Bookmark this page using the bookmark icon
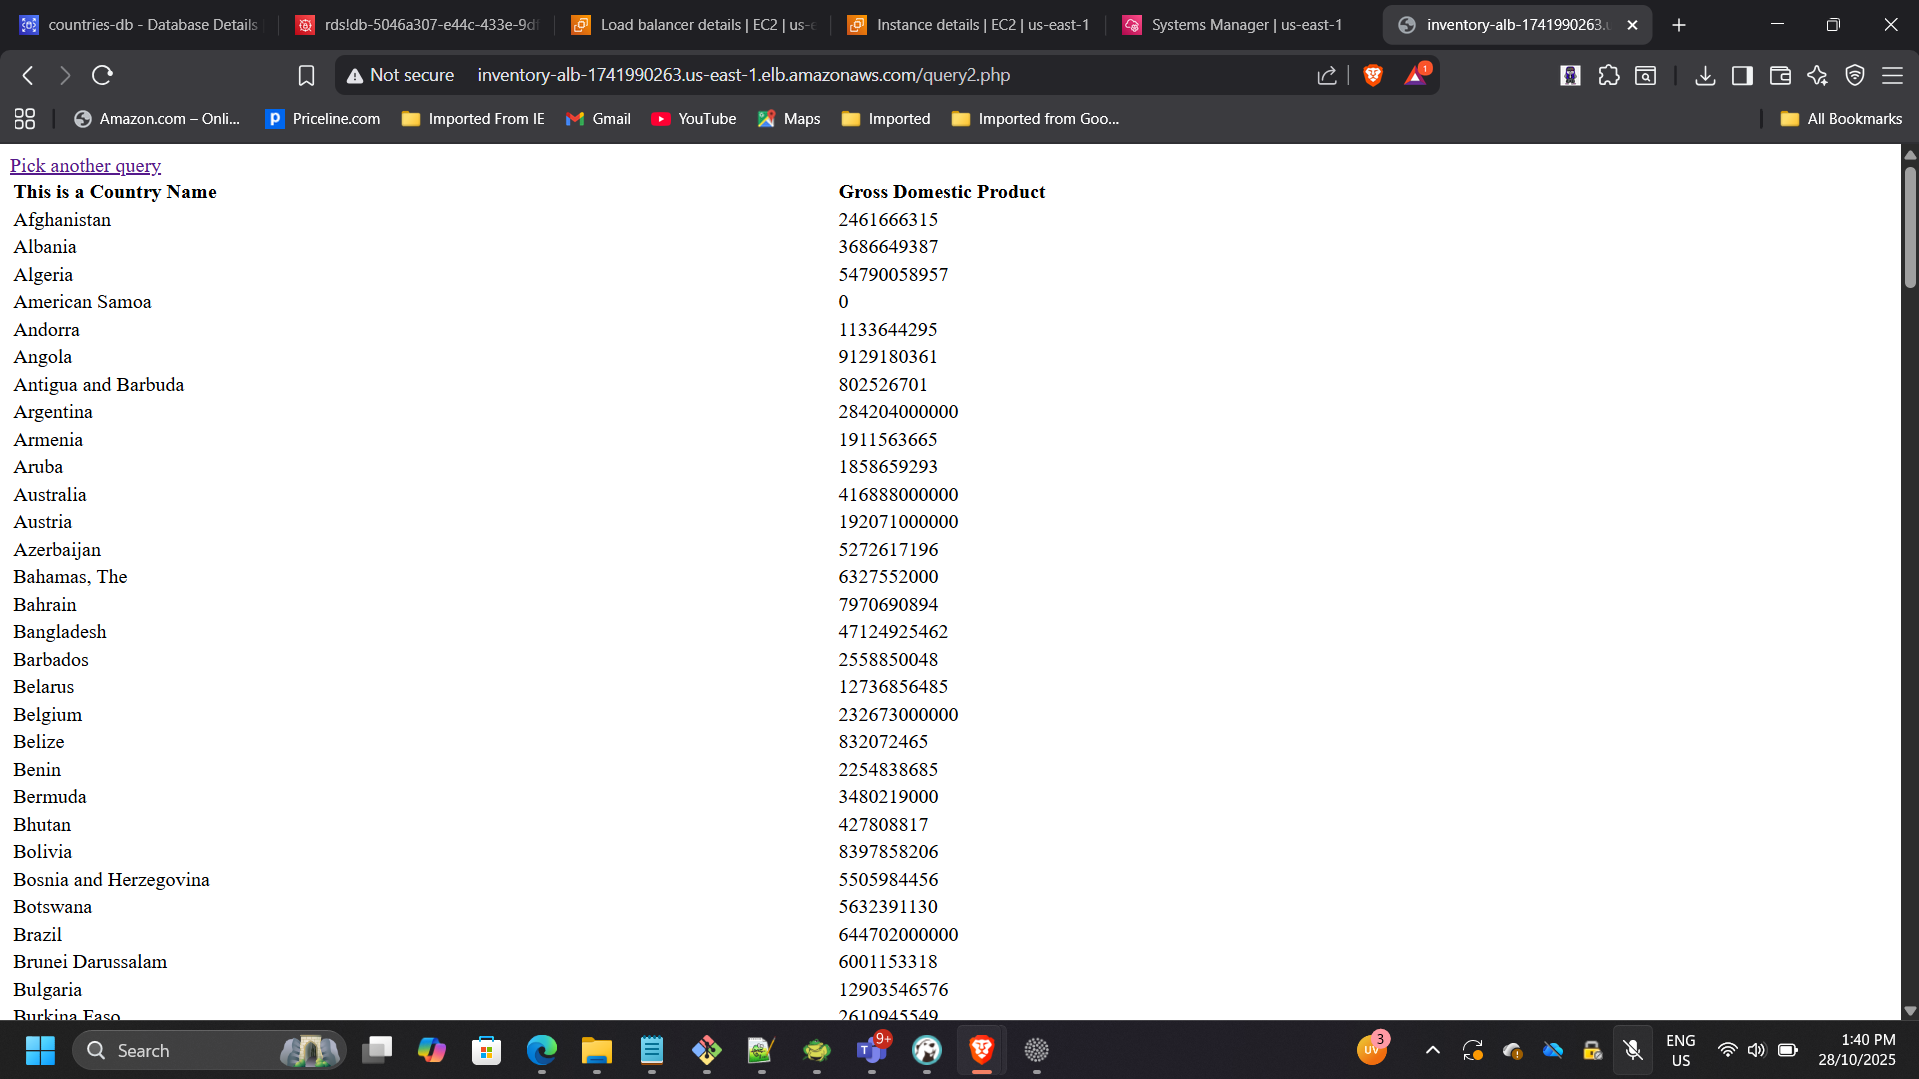Viewport: 1919px width, 1079px height. point(306,75)
